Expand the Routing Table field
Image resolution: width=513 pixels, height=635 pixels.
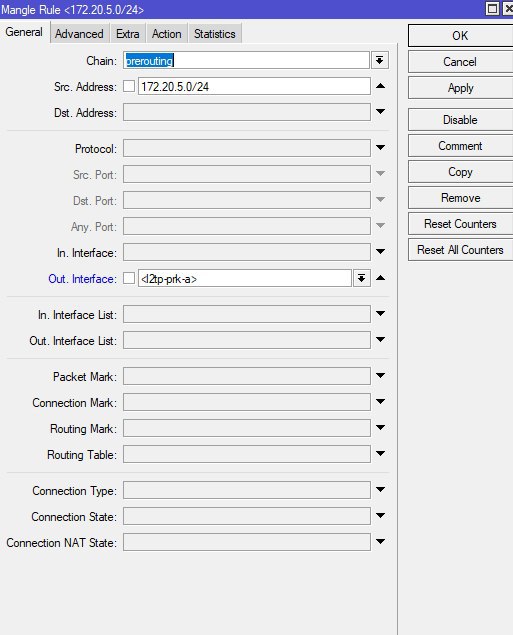point(380,453)
